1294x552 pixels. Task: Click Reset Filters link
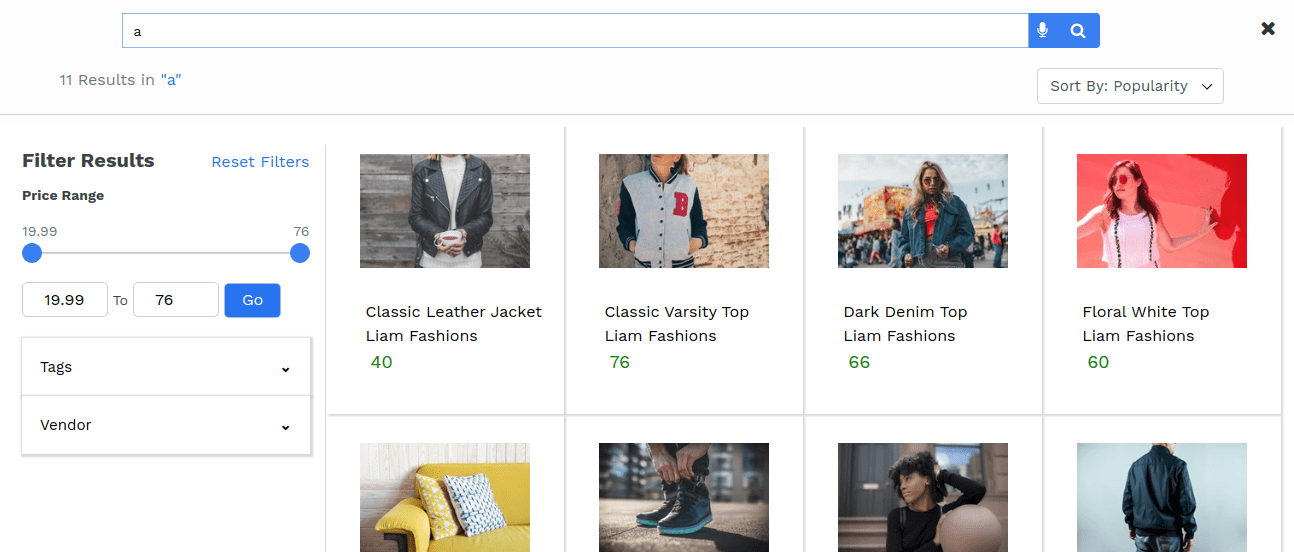[x=260, y=162]
